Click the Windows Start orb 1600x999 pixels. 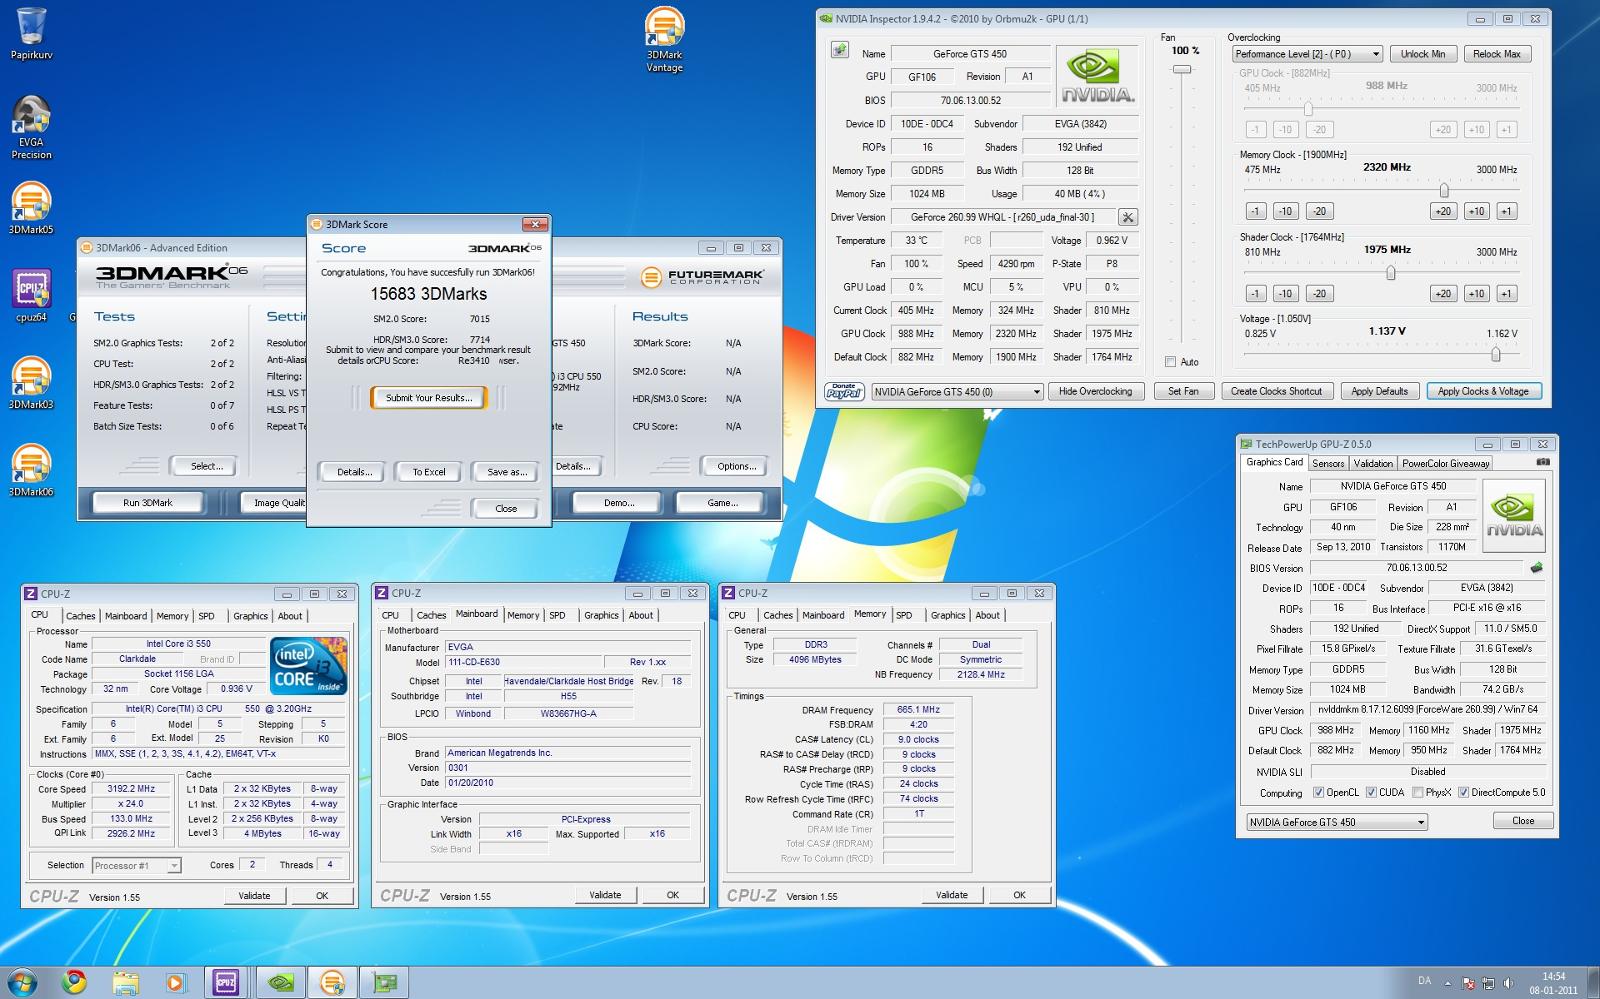[x=22, y=982]
